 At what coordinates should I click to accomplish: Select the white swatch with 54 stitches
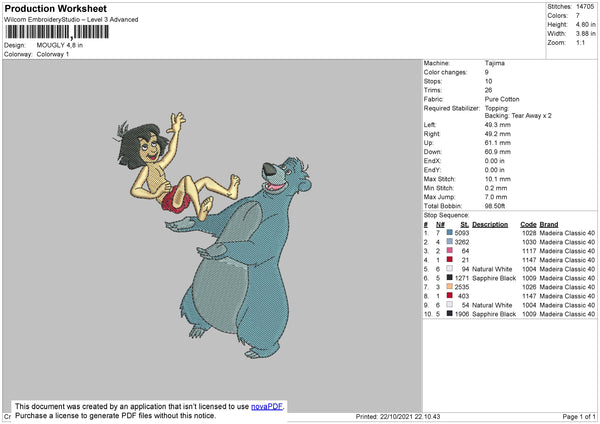450,305
